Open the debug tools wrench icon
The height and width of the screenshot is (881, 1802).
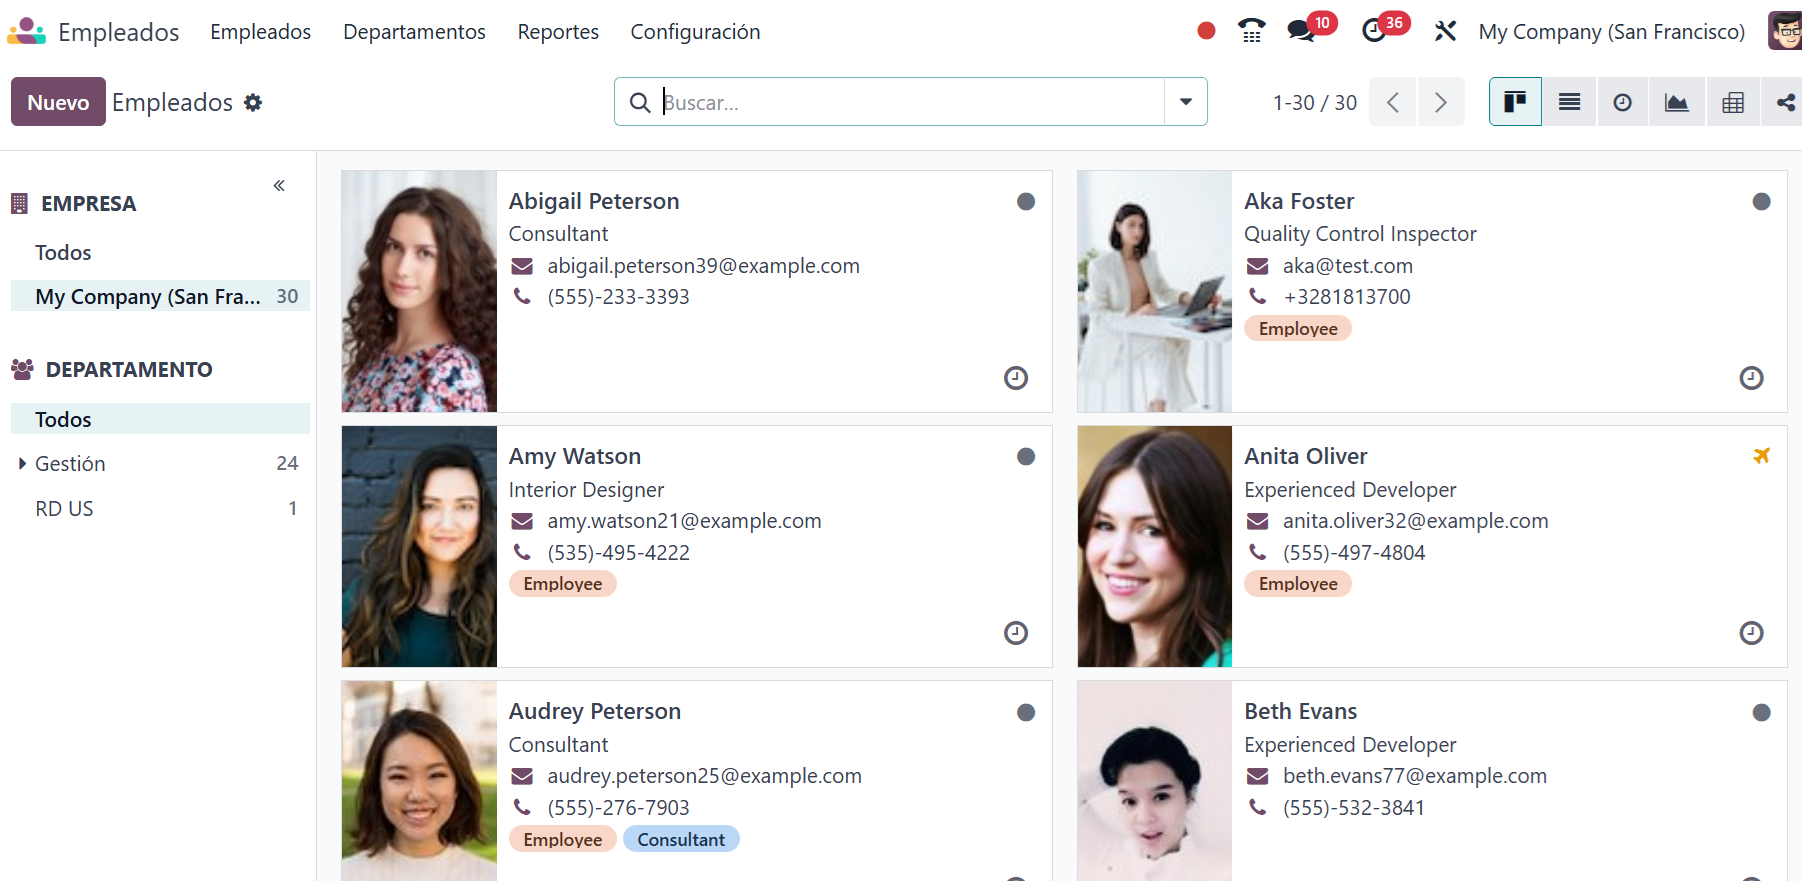(x=1444, y=31)
